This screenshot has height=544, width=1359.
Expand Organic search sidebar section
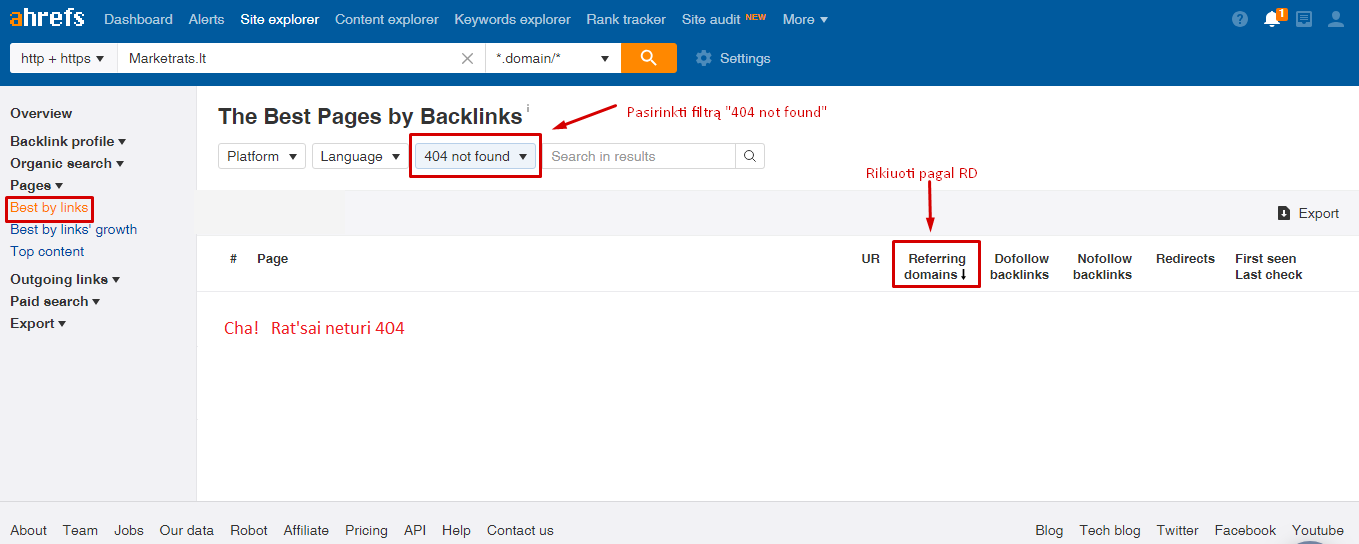[67, 163]
